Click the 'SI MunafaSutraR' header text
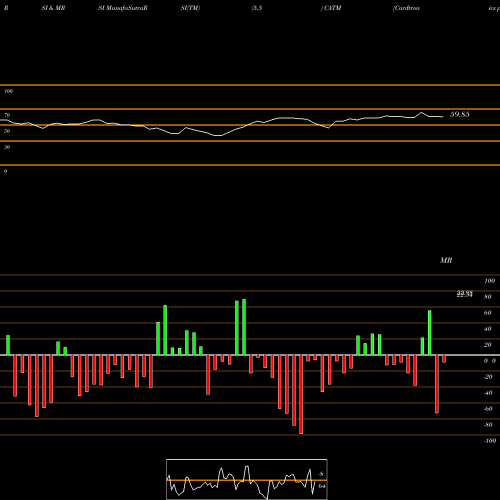The width and height of the screenshot is (500, 500). [123, 8]
